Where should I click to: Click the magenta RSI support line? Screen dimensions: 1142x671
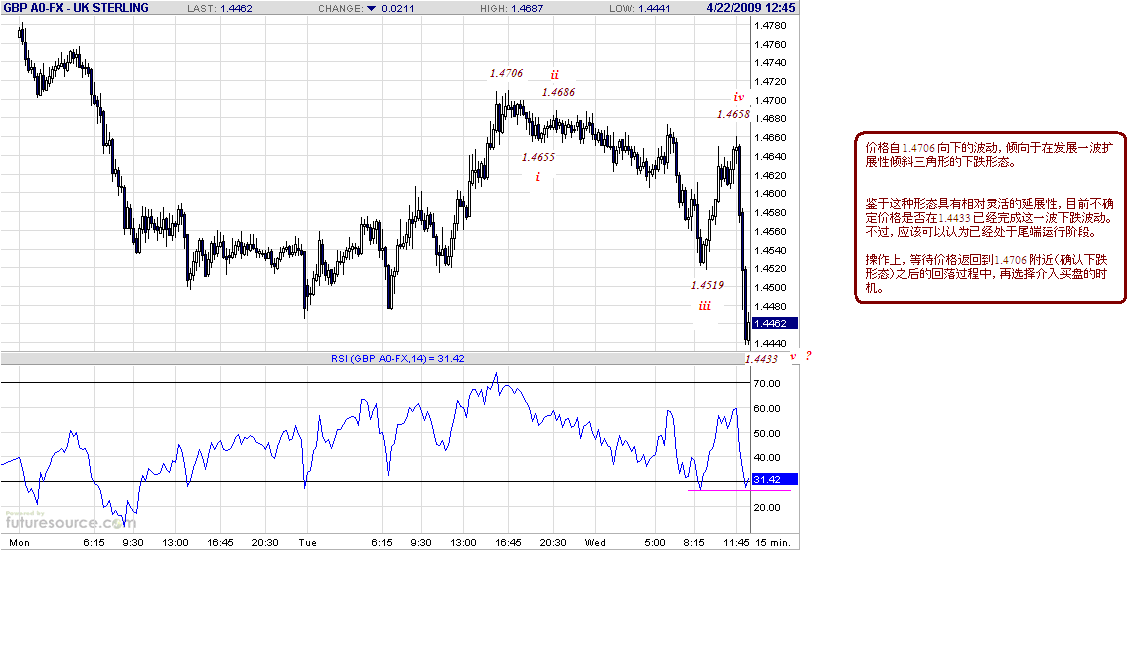point(739,490)
